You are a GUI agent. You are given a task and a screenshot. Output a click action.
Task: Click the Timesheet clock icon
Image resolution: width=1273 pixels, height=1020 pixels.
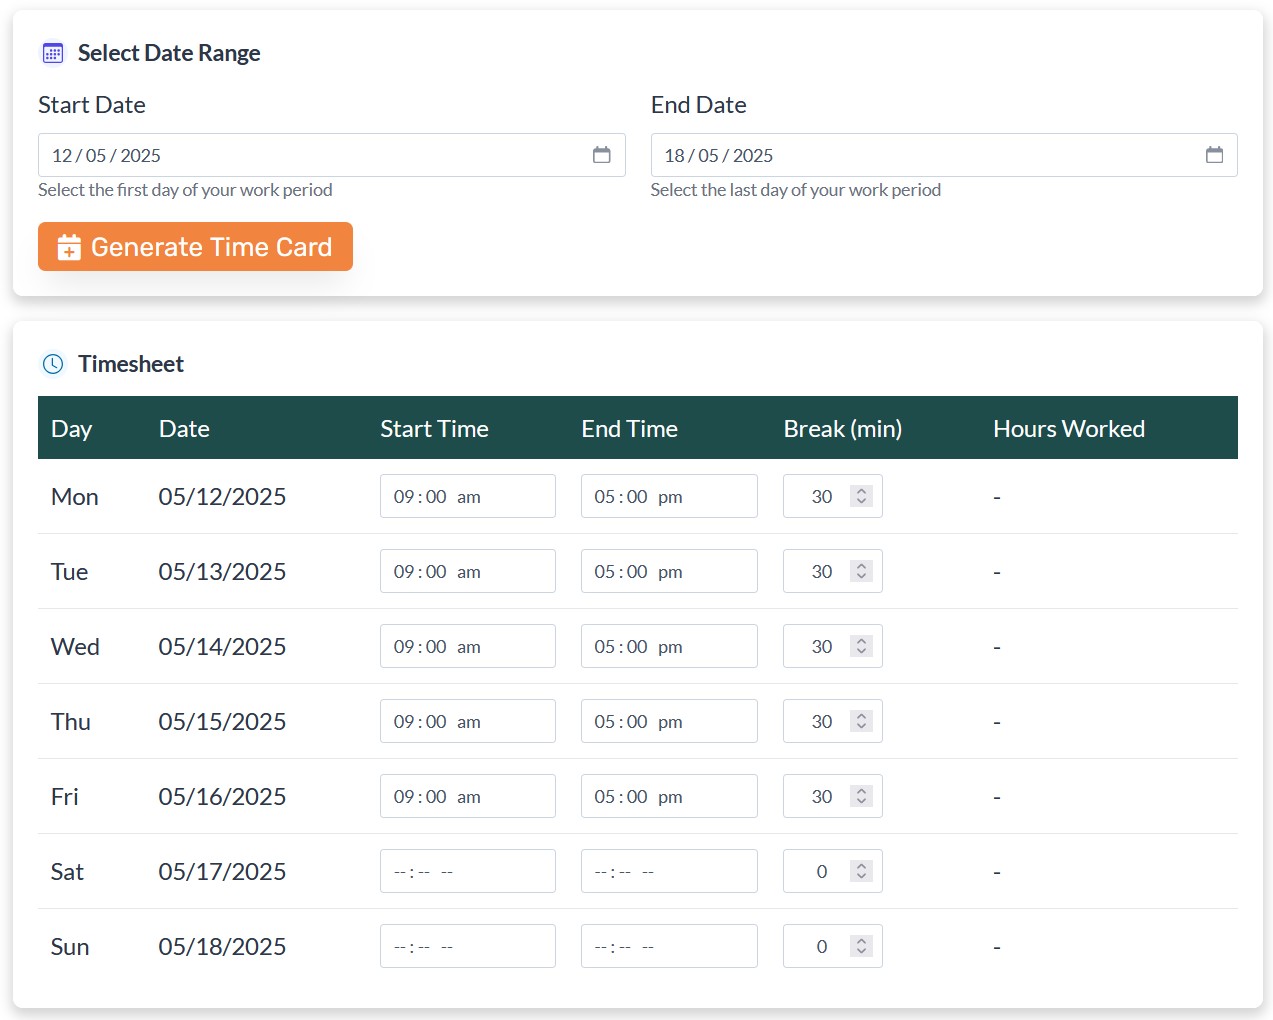tap(53, 364)
